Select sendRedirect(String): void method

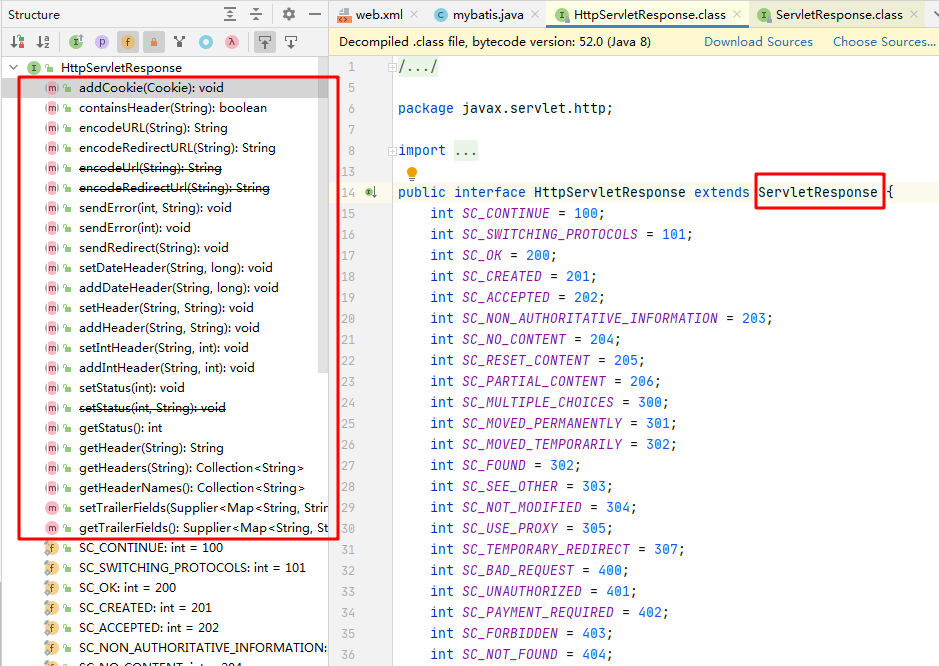(x=154, y=248)
